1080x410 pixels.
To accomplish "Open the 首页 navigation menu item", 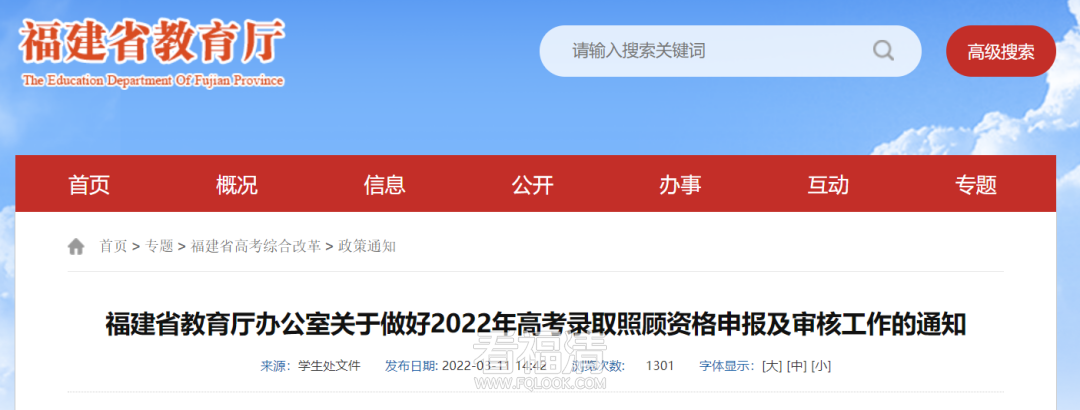I will (x=89, y=185).
